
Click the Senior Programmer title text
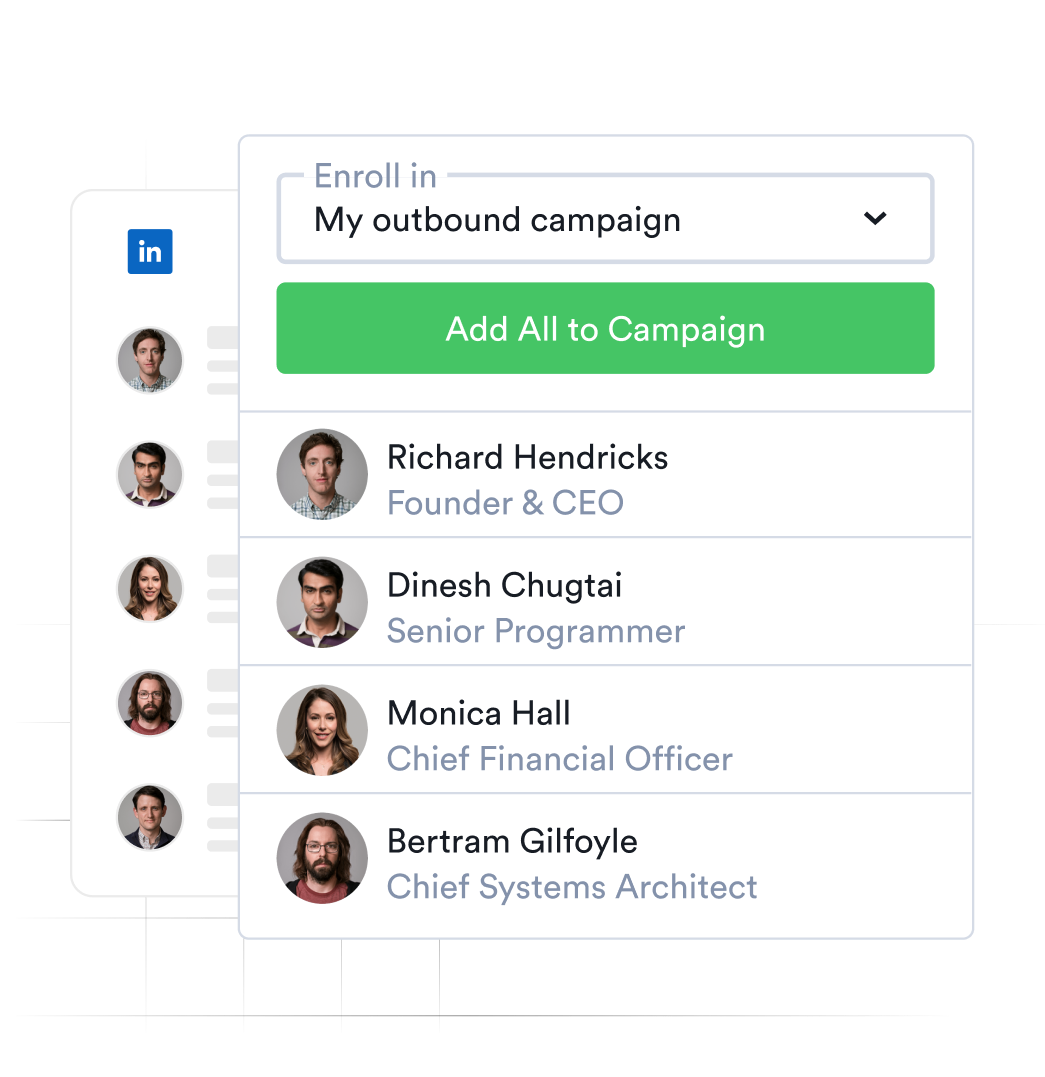click(x=536, y=631)
